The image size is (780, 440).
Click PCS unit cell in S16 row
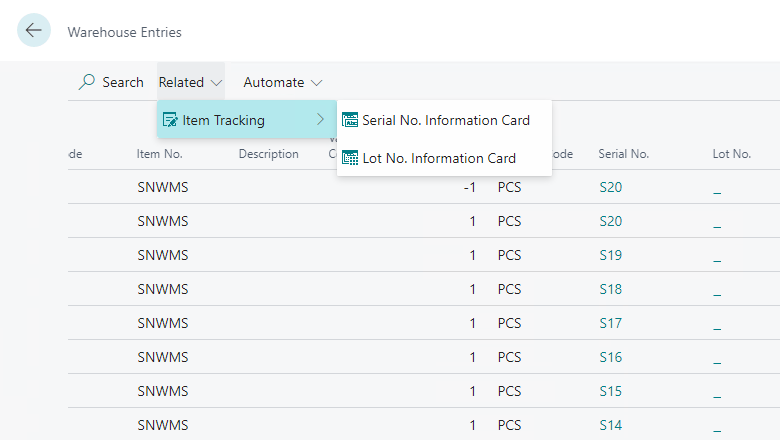[509, 357]
